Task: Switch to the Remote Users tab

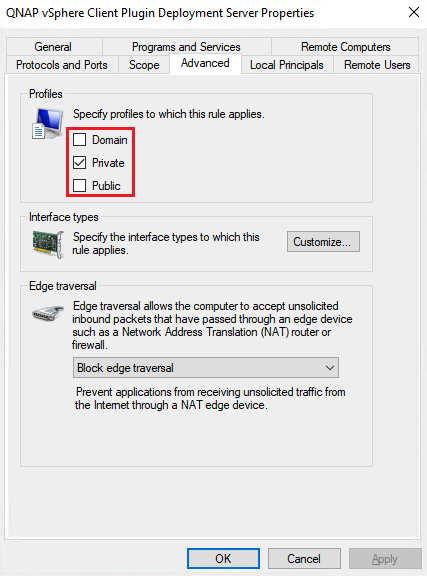Action: [x=377, y=65]
